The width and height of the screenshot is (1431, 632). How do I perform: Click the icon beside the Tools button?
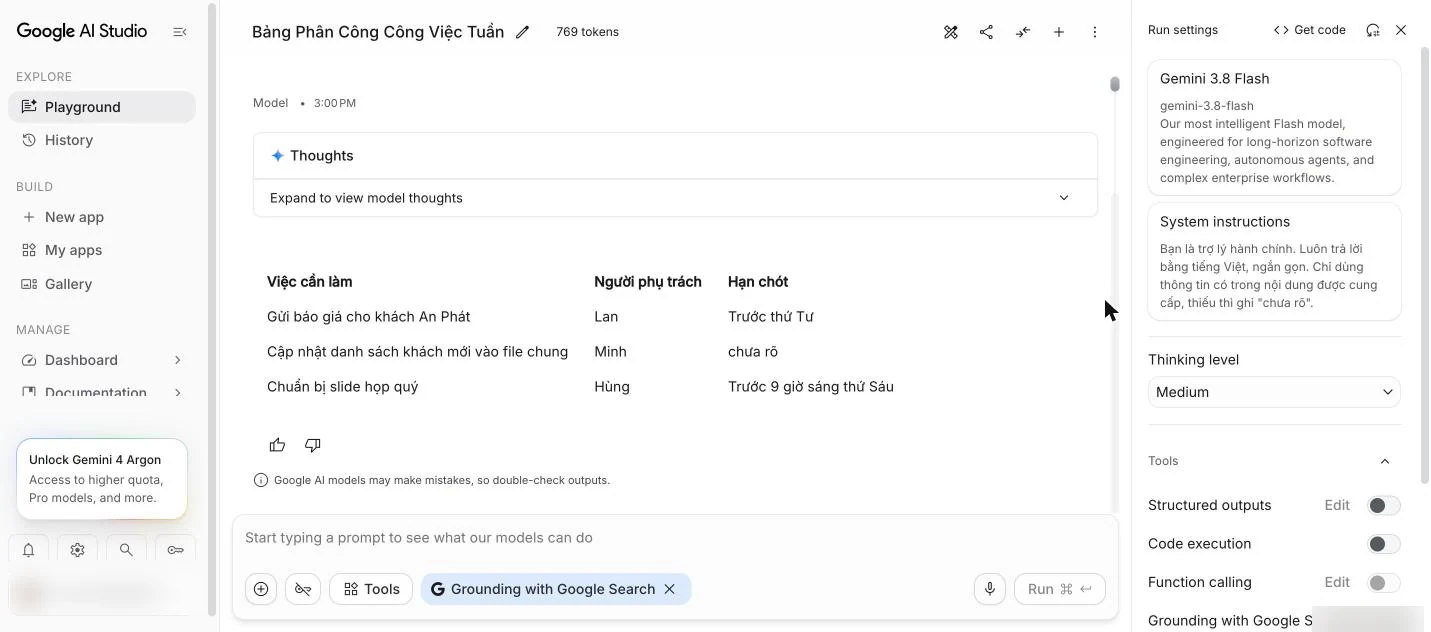[303, 589]
